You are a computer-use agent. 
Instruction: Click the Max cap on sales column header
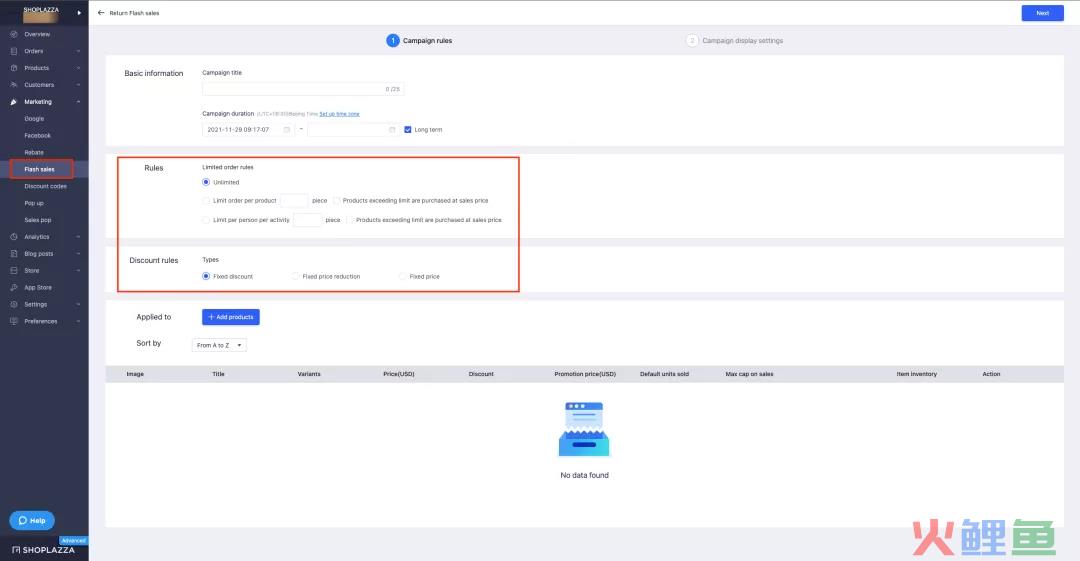[749, 374]
